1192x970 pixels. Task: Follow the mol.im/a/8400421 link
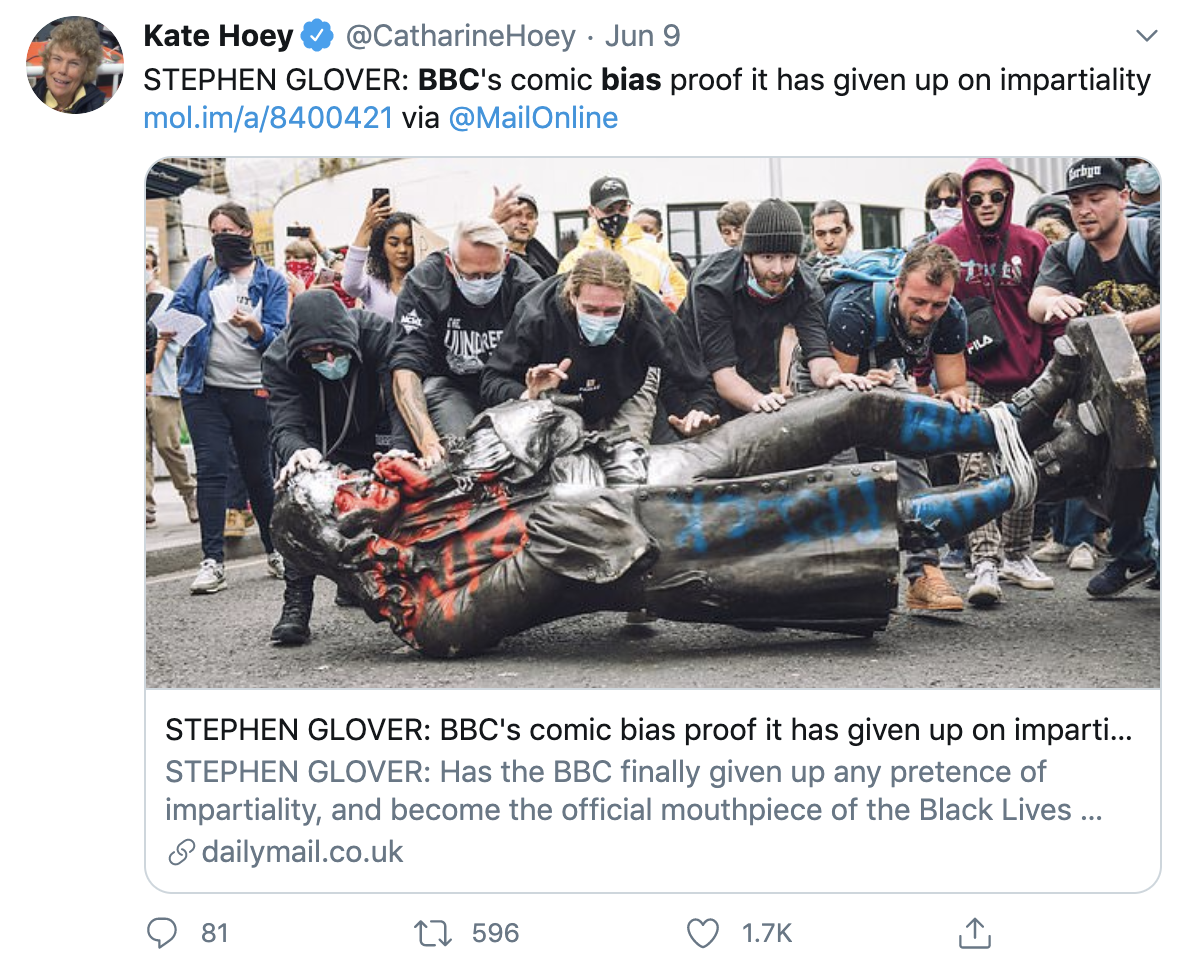(268, 118)
